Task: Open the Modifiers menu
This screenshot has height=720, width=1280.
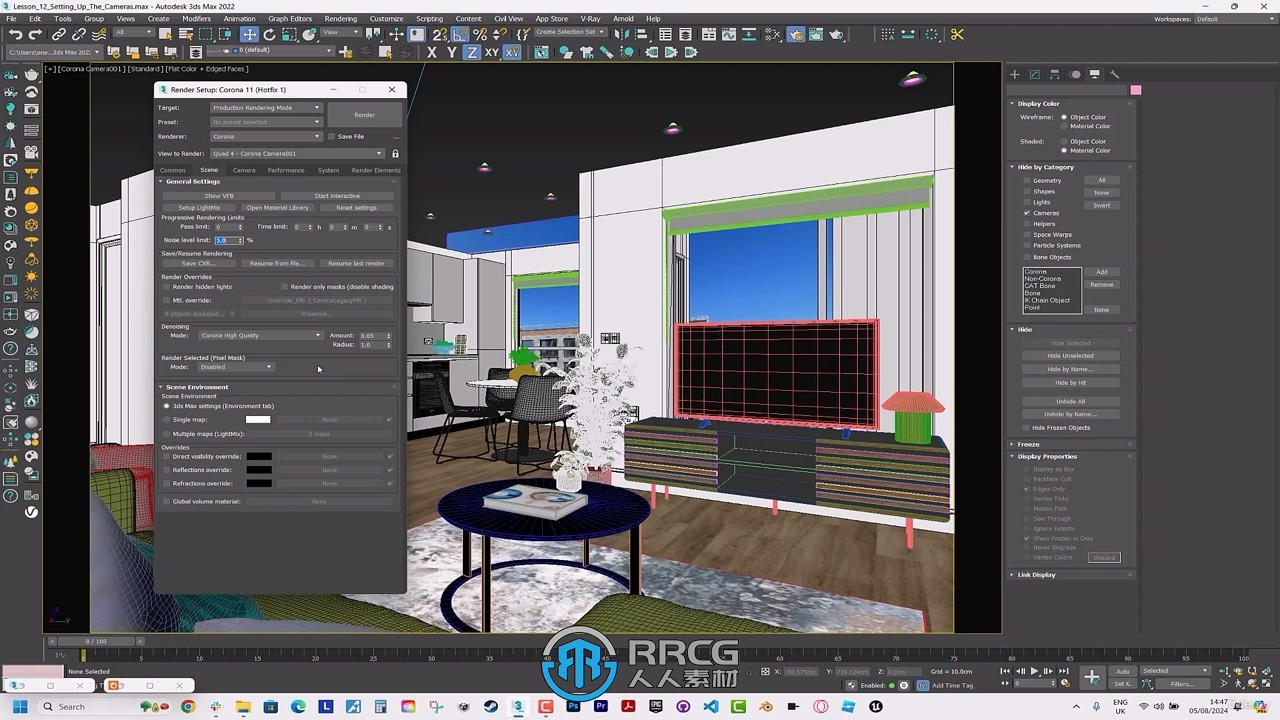Action: tap(196, 19)
